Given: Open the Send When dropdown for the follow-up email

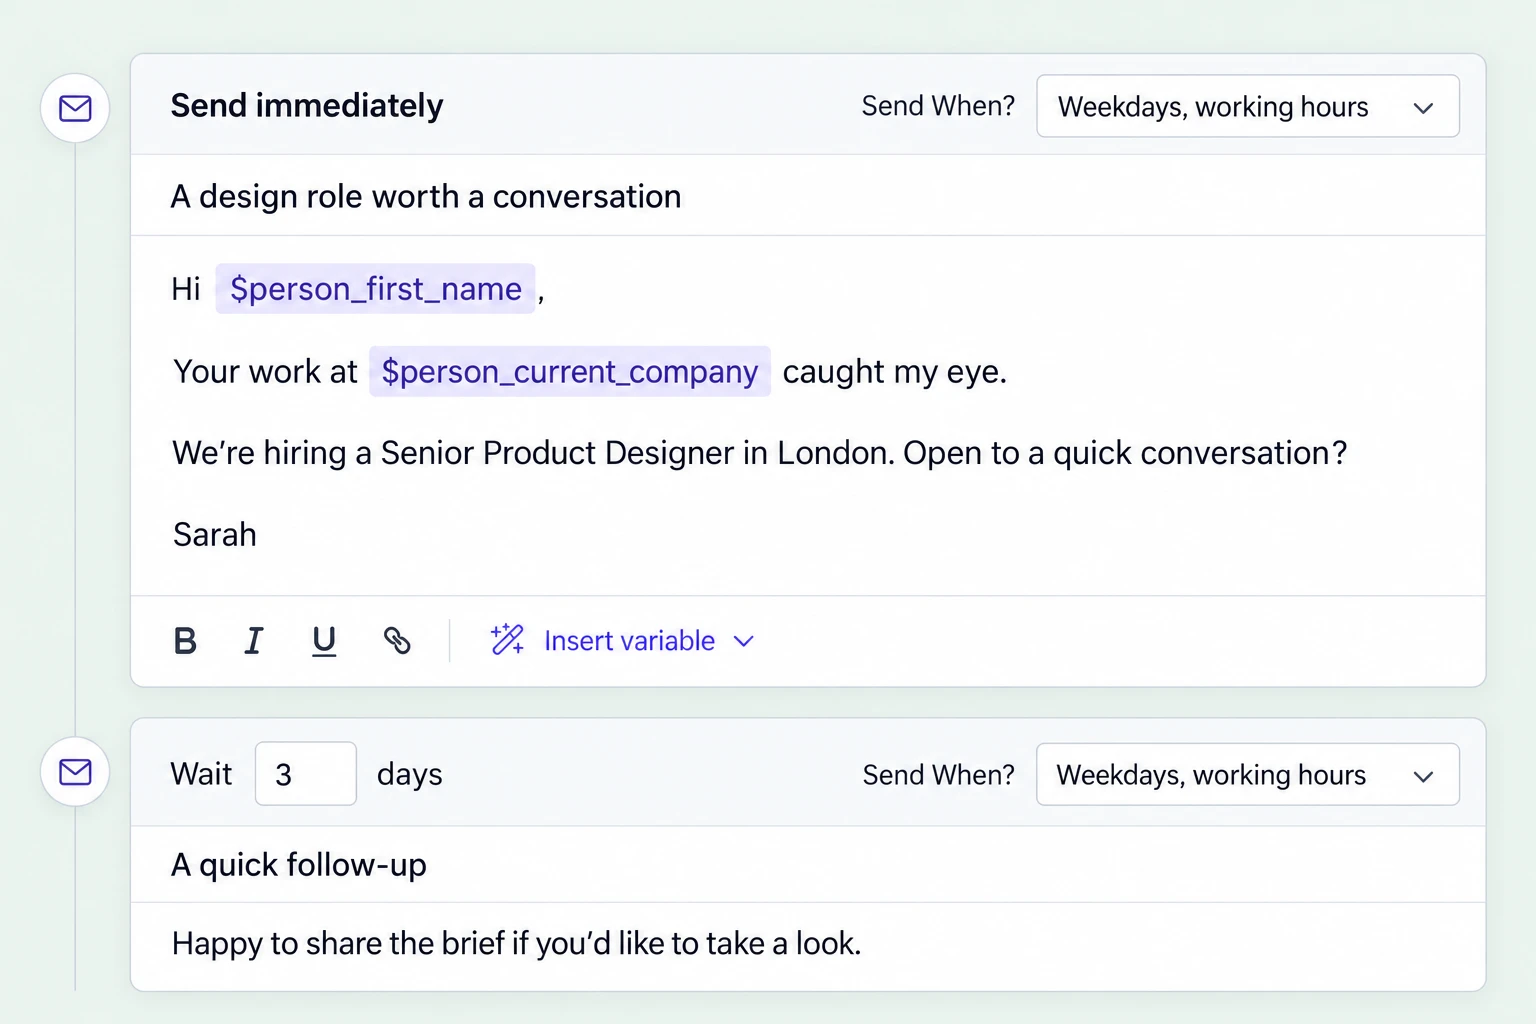Looking at the screenshot, I should click(x=1248, y=774).
